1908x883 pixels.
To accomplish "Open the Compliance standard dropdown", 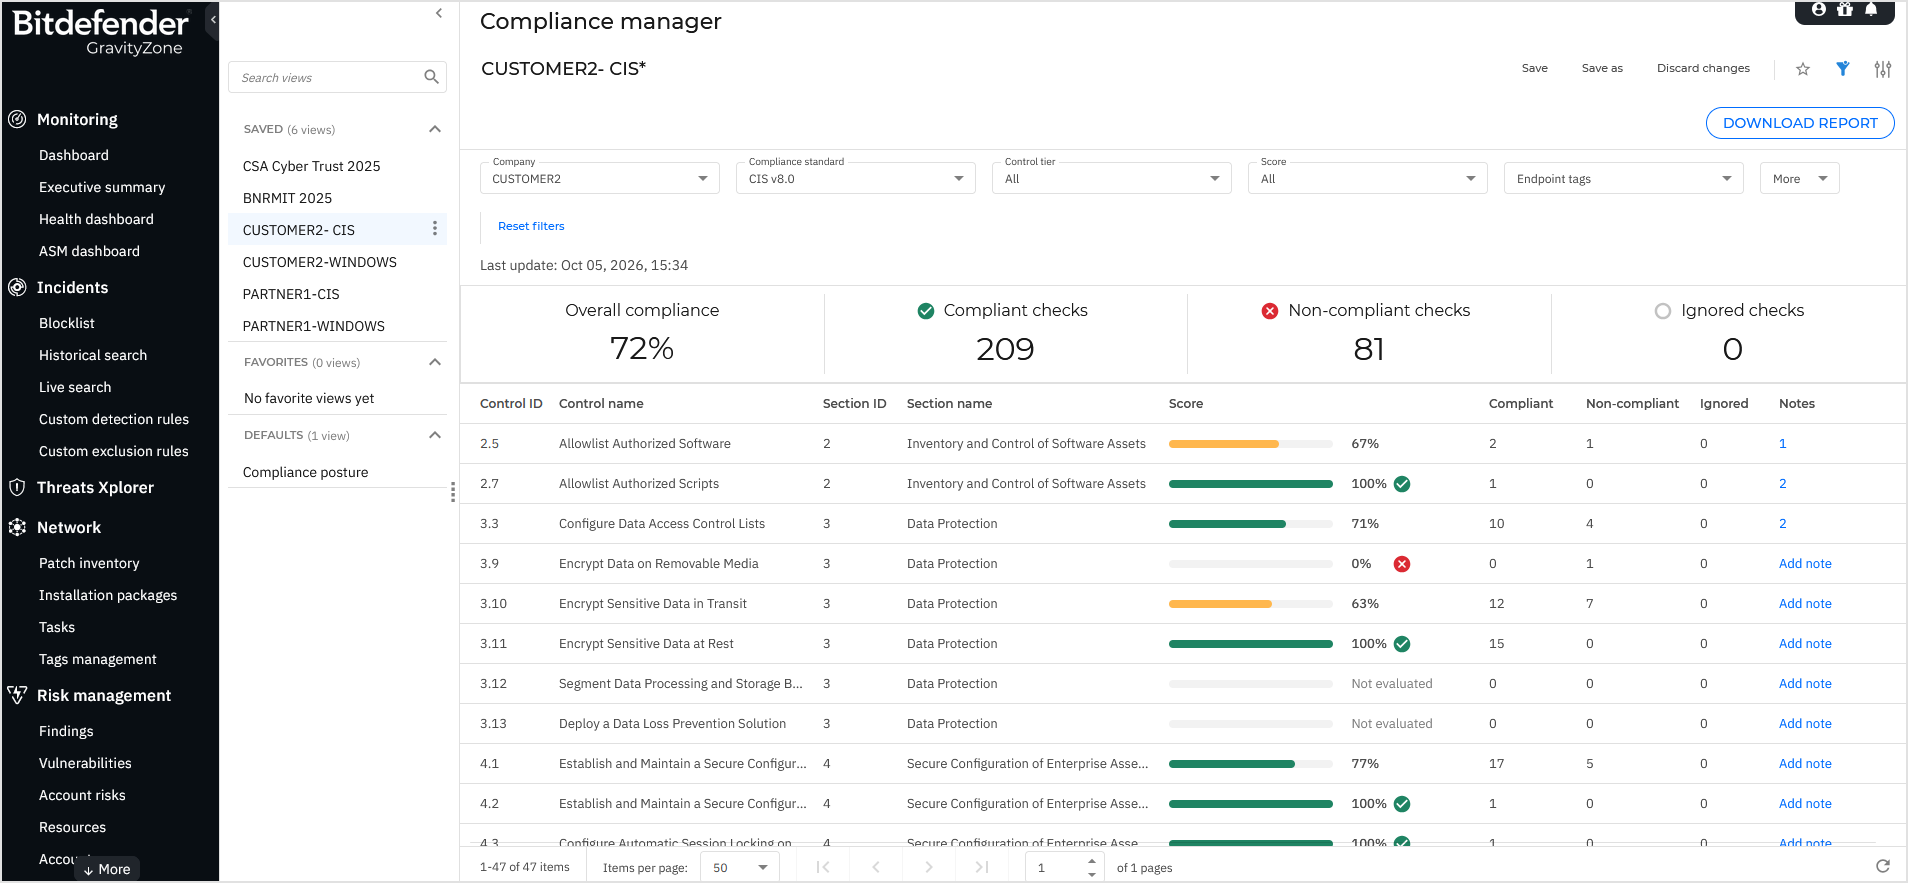I will pyautogui.click(x=856, y=178).
